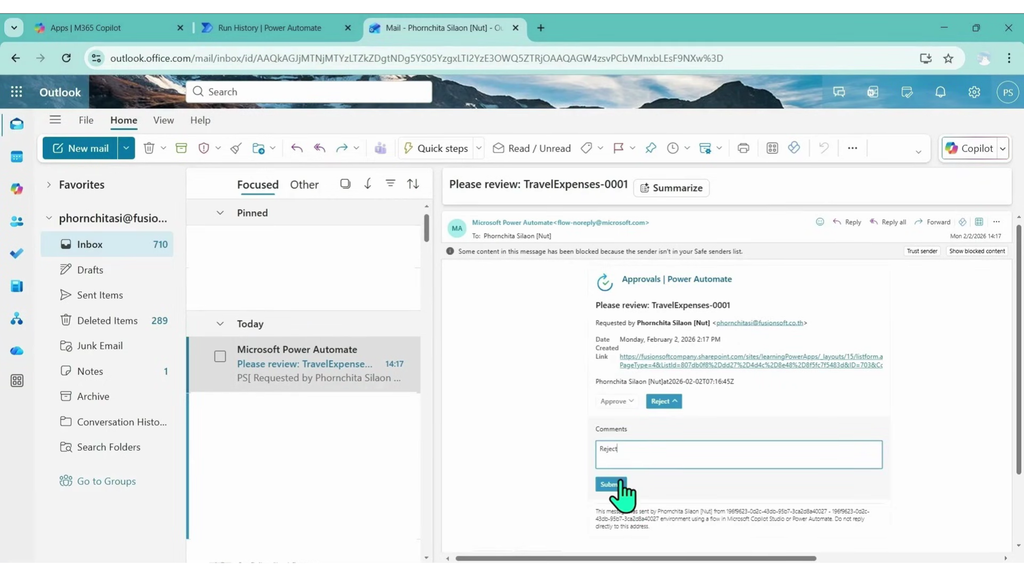Click Show blocked content
1024x576 pixels.
[977, 251]
